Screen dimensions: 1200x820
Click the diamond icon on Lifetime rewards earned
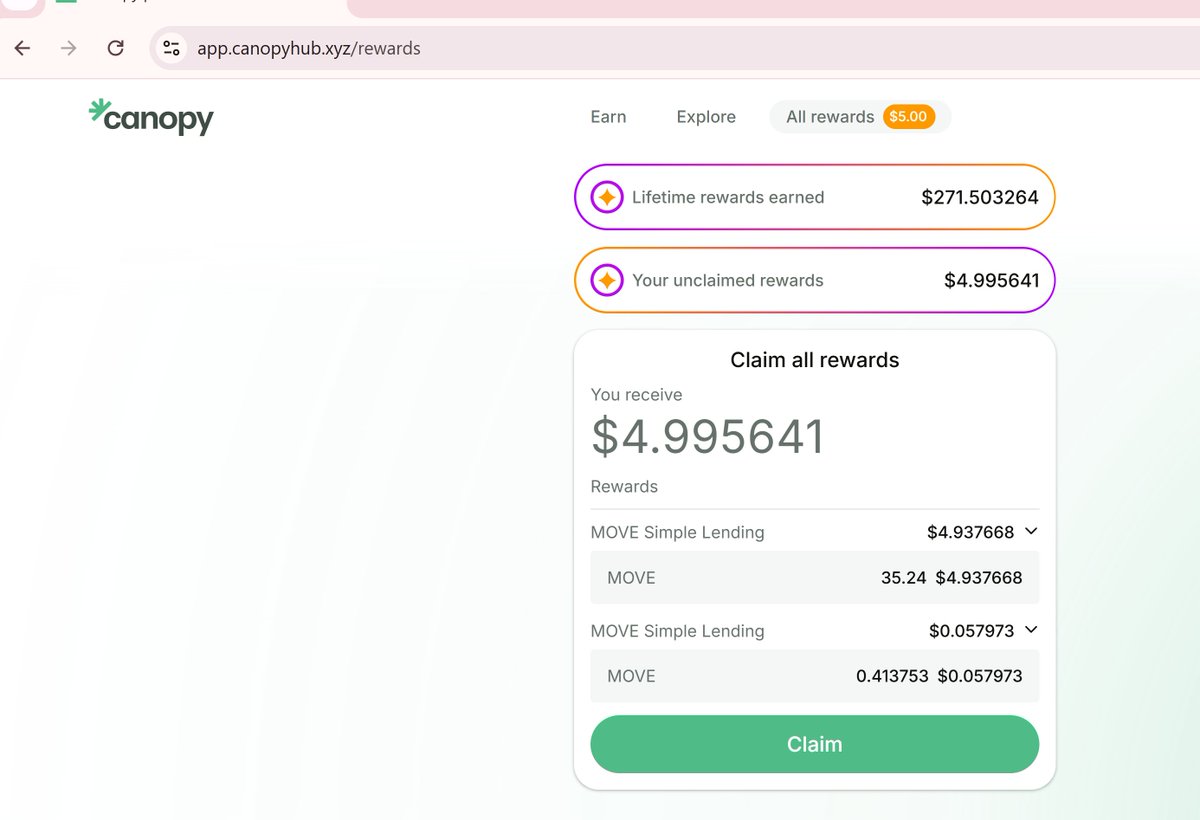tap(604, 197)
